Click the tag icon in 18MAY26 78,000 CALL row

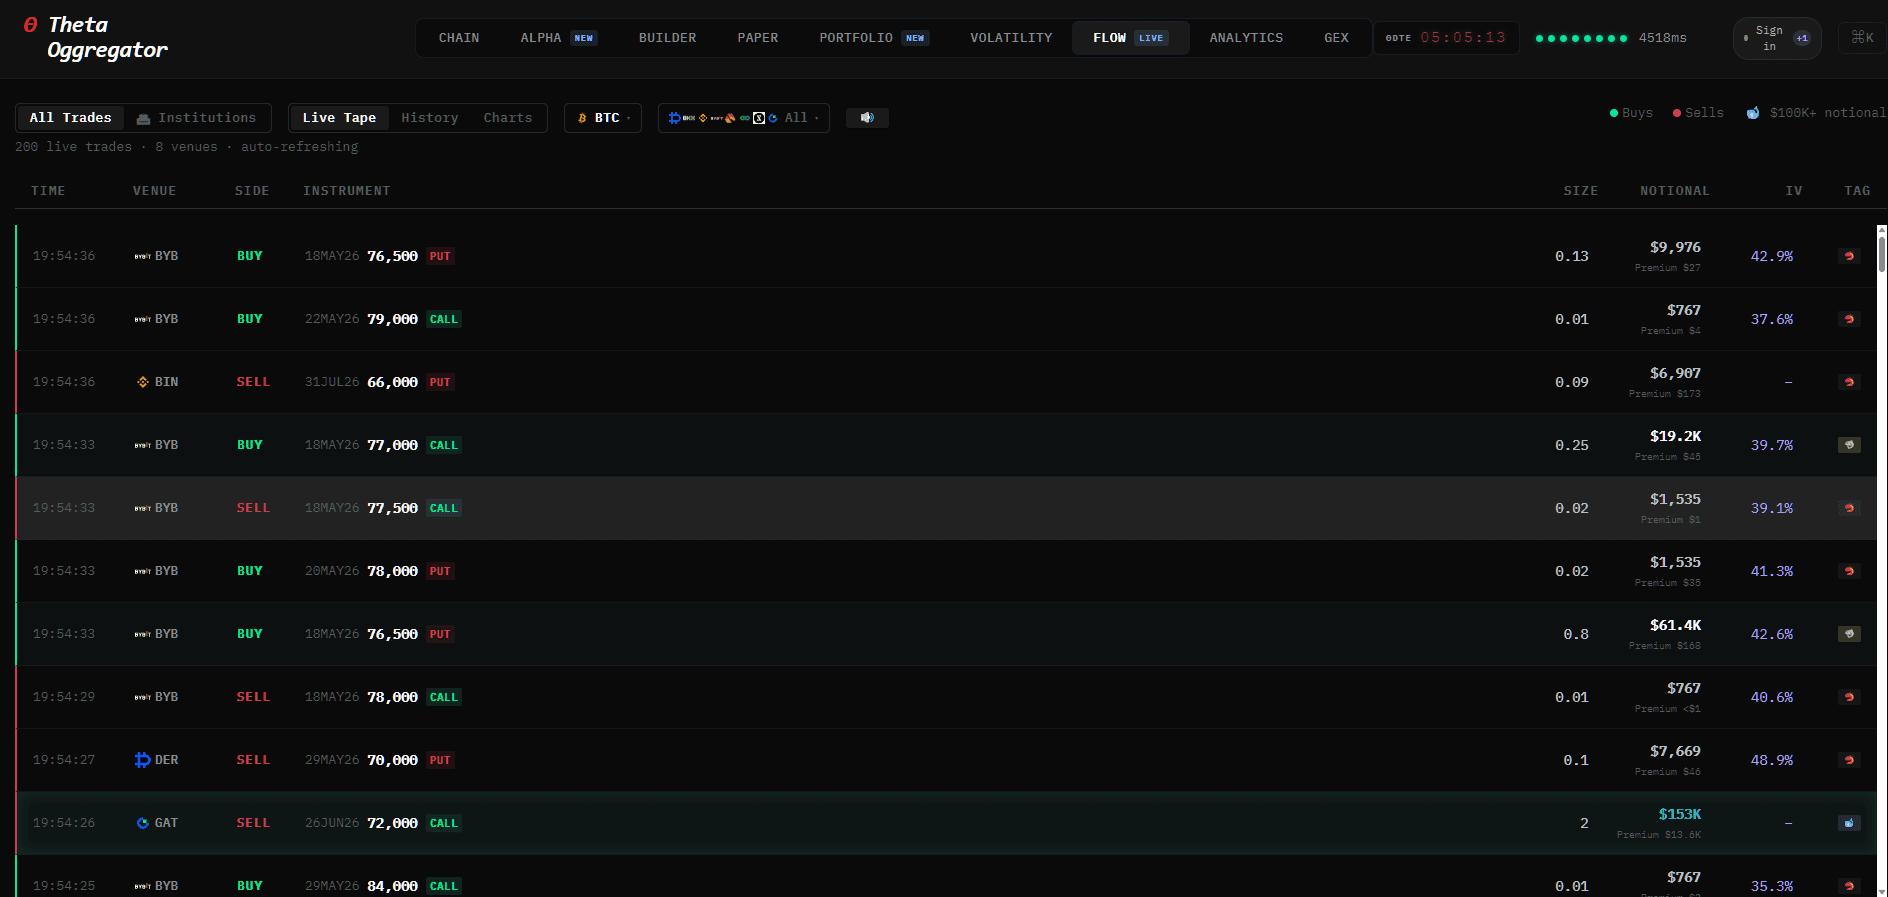1849,697
